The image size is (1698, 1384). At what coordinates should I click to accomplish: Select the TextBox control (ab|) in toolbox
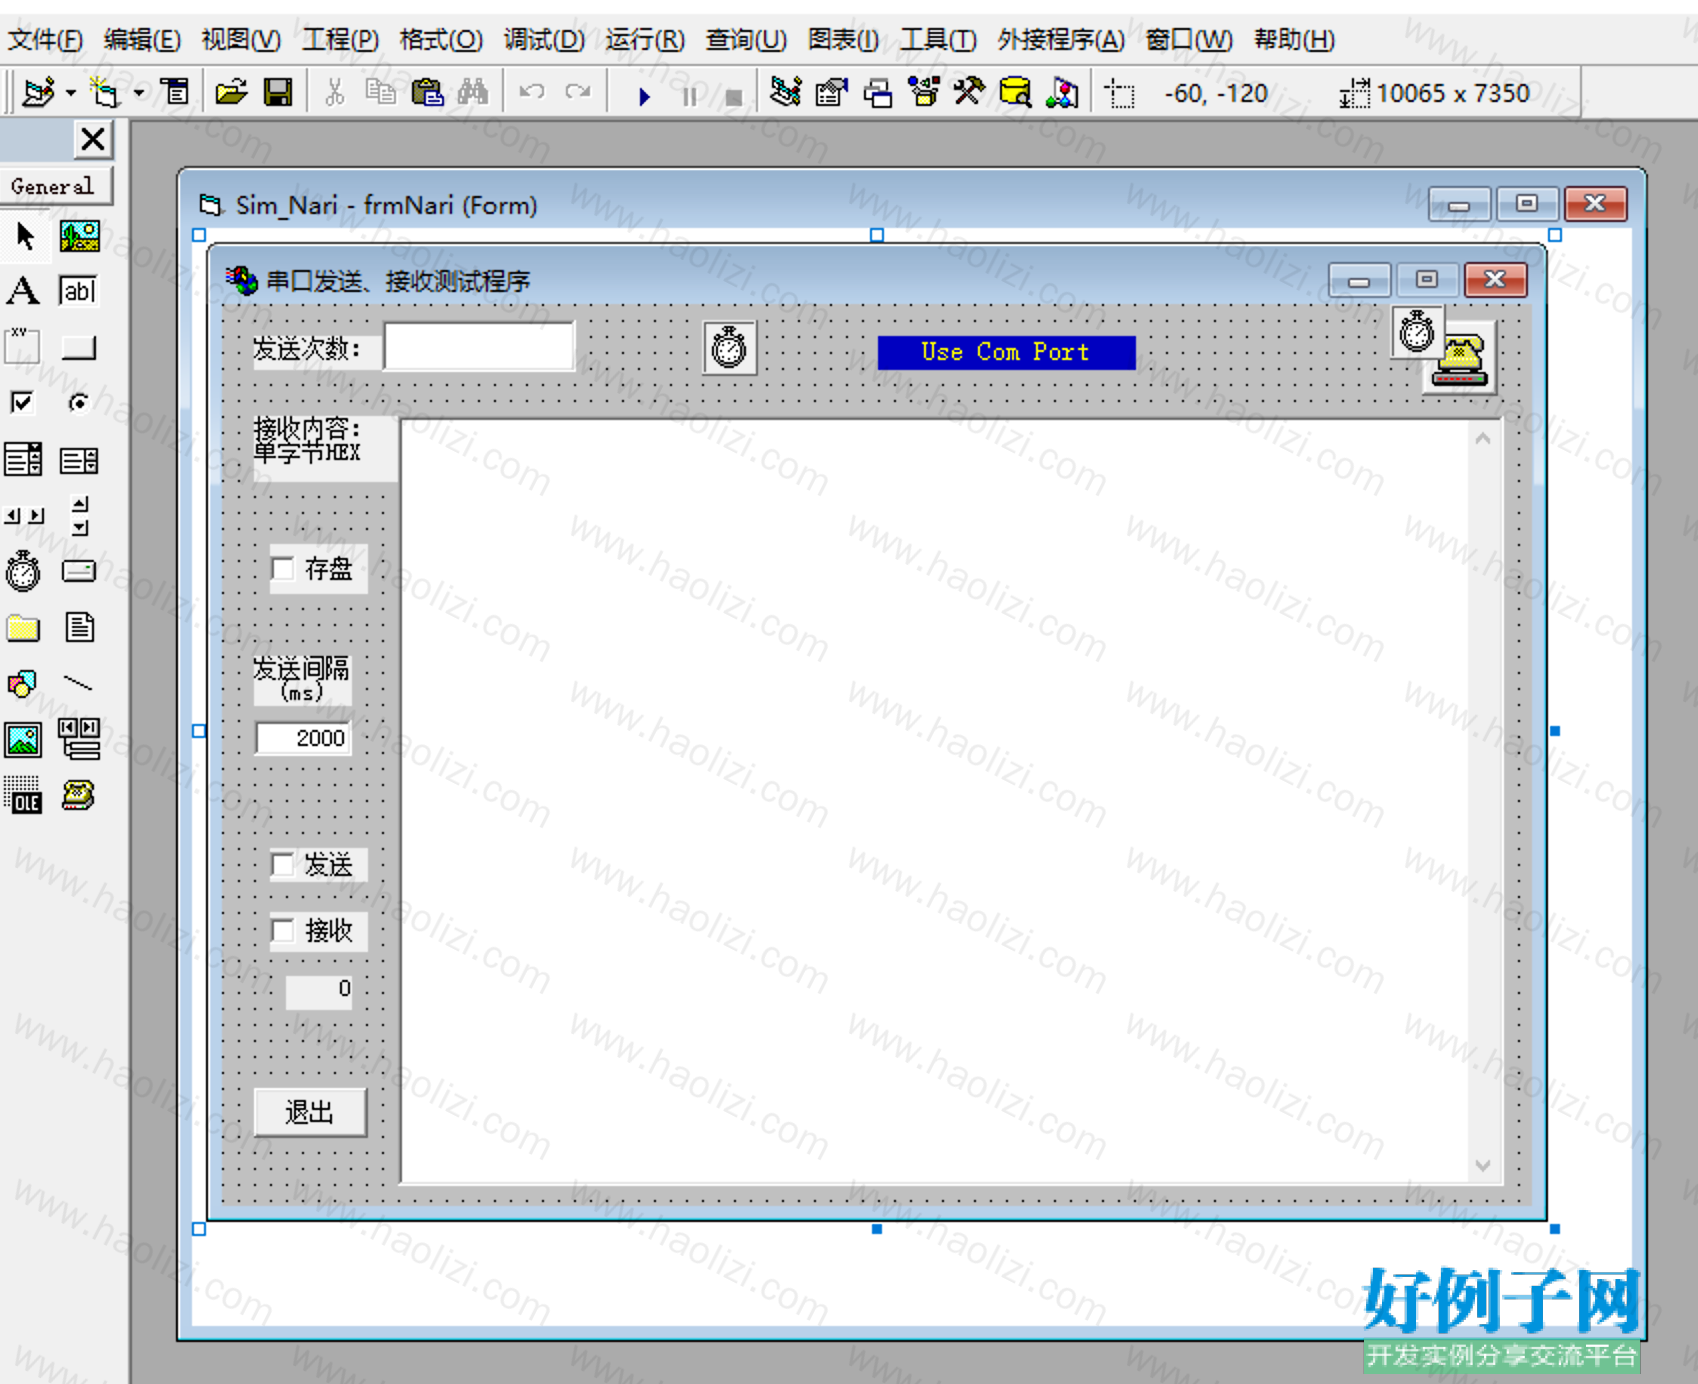coord(78,291)
